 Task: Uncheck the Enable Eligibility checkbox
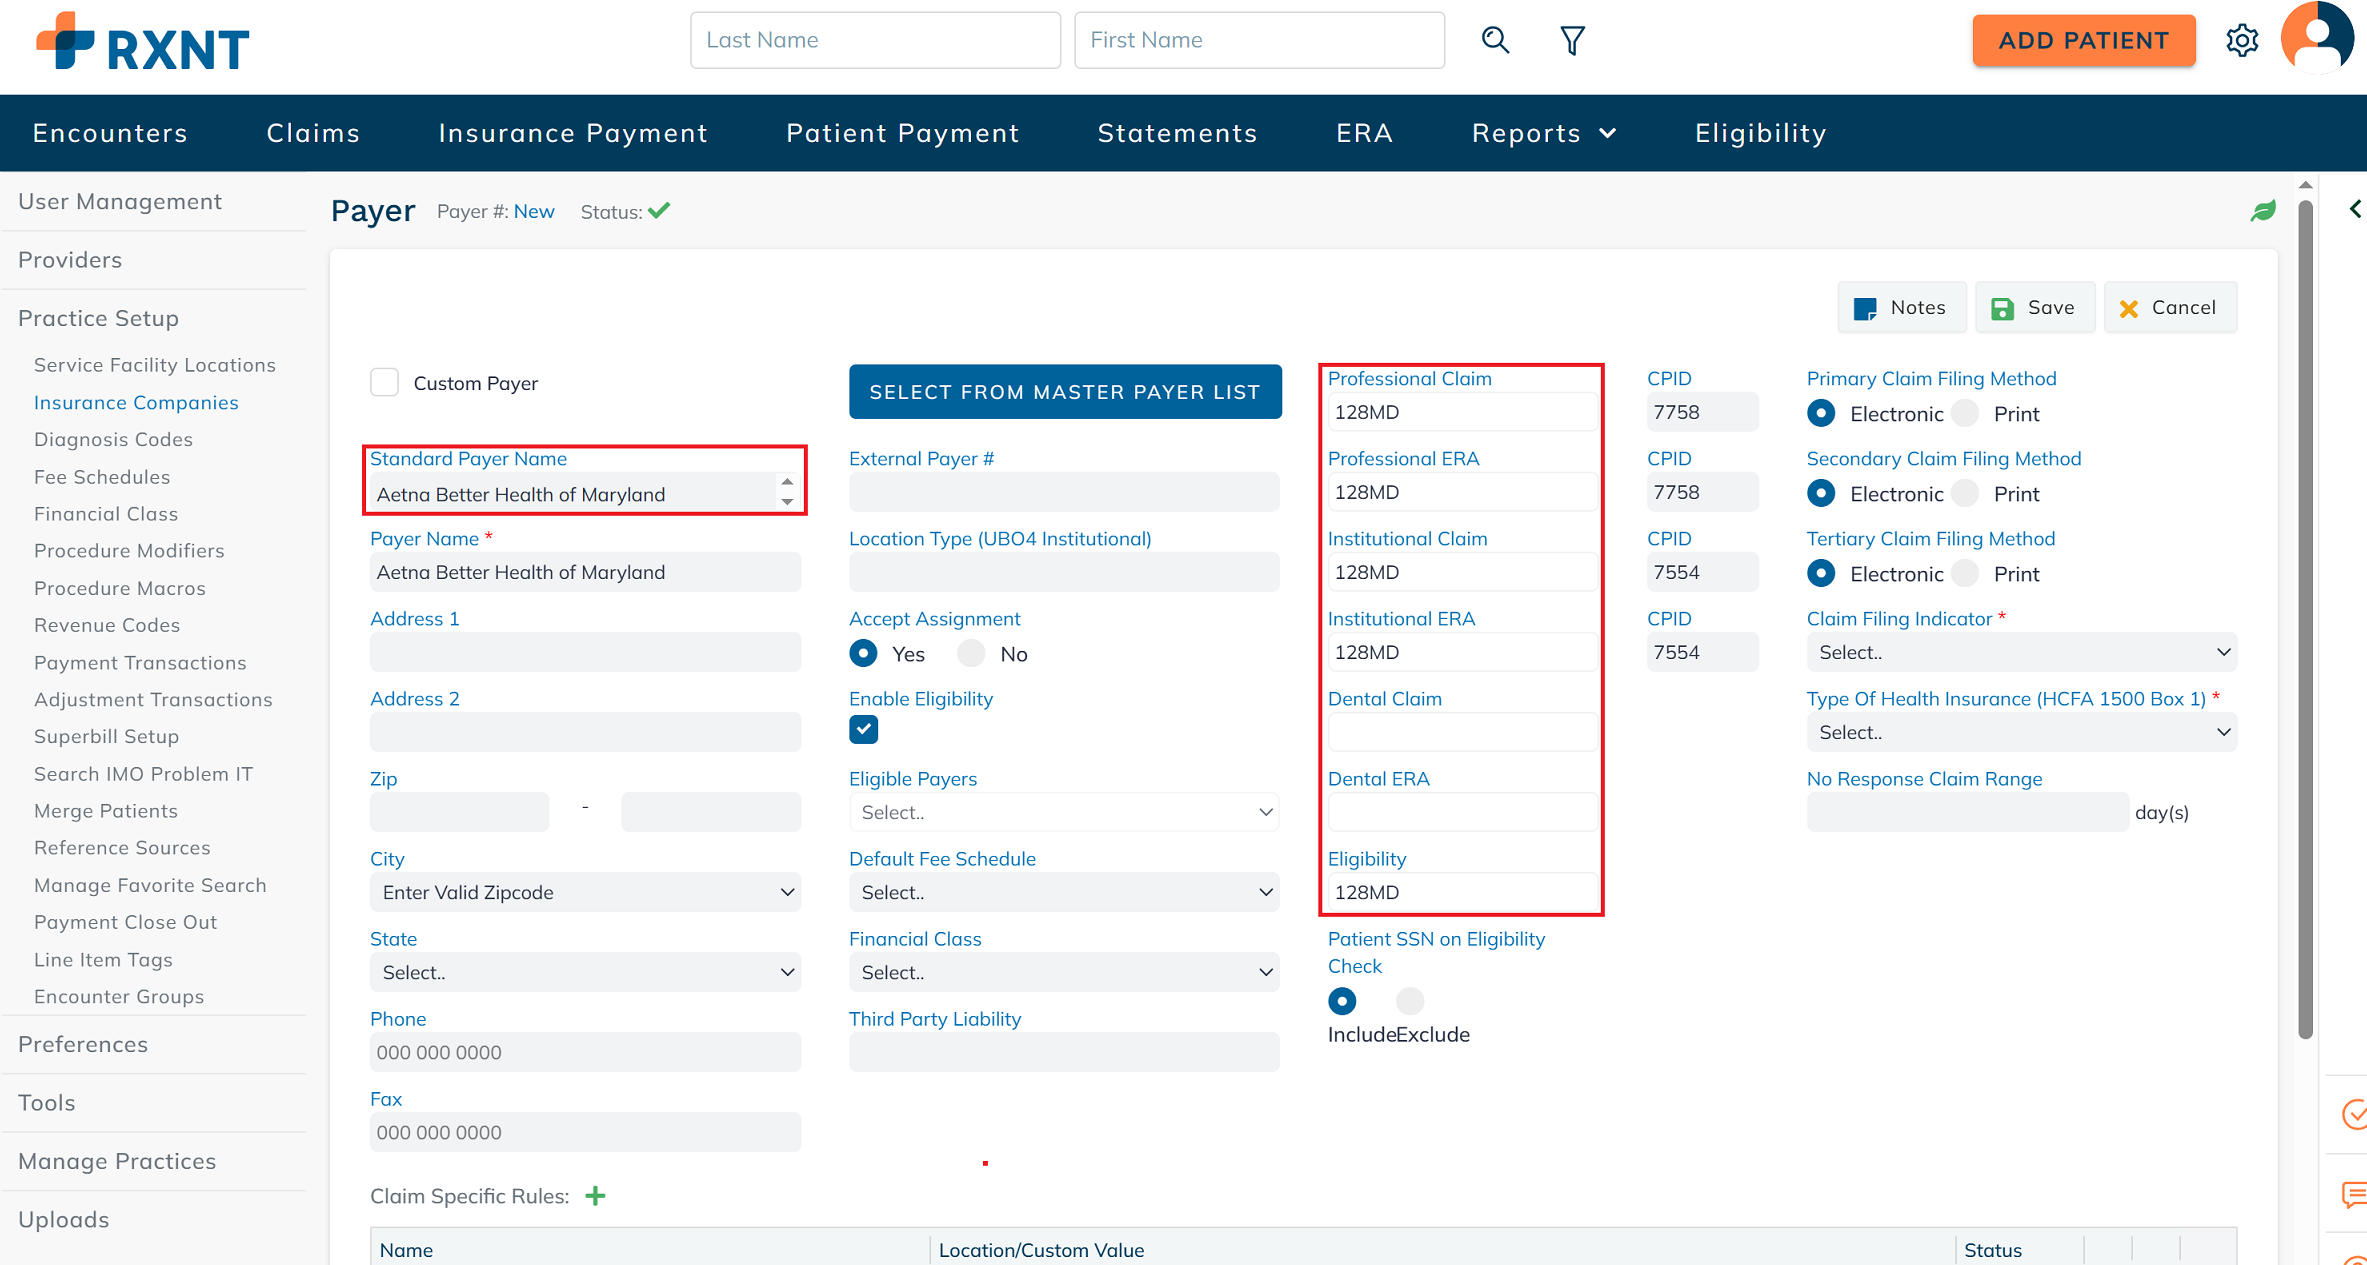click(863, 730)
